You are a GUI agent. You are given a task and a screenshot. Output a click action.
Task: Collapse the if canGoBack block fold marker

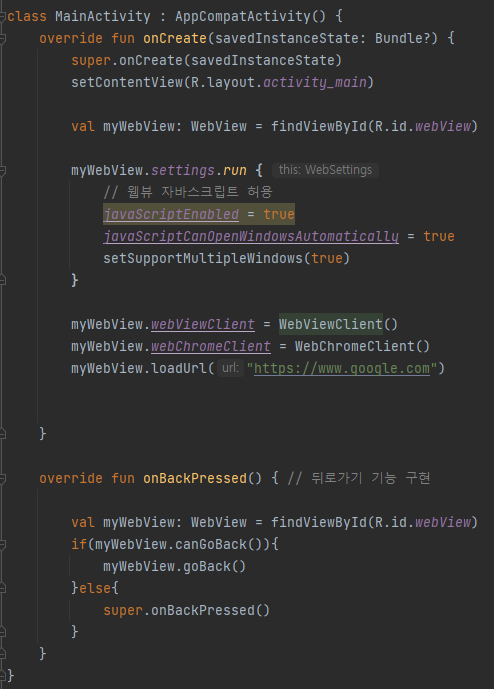click(2, 544)
